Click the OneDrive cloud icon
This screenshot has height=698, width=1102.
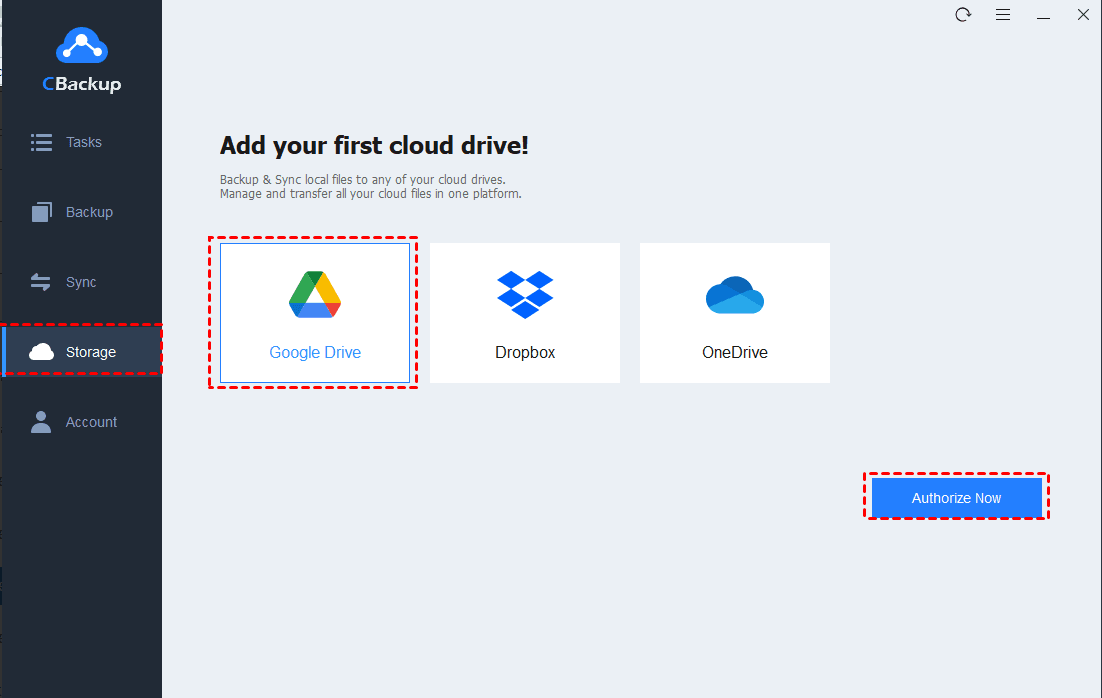[734, 294]
